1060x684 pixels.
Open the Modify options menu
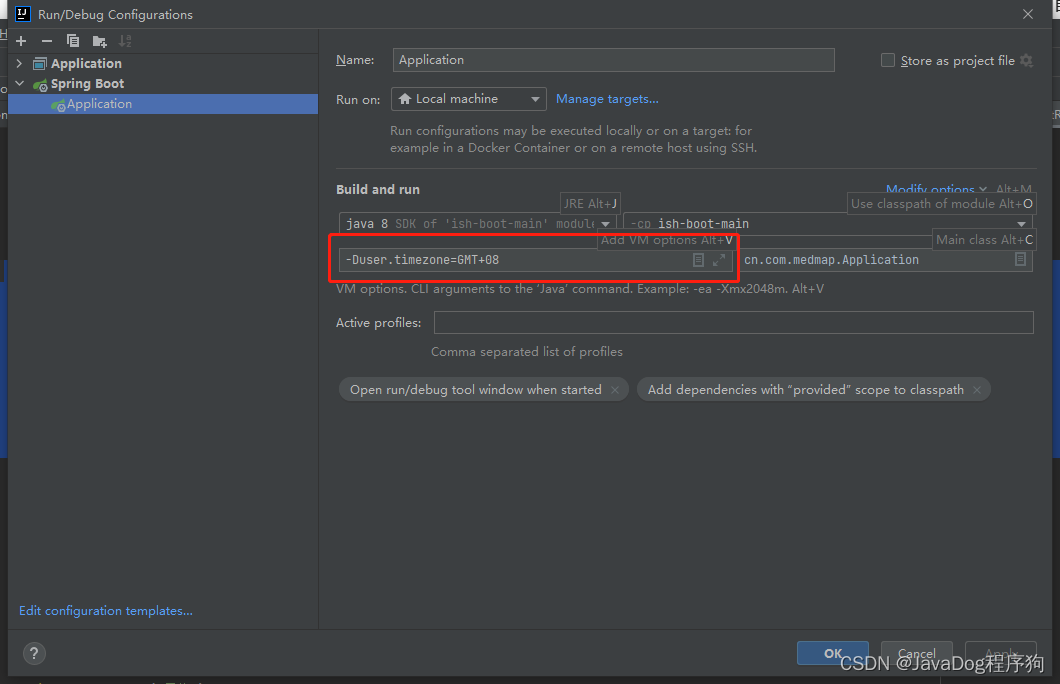[x=936, y=189]
